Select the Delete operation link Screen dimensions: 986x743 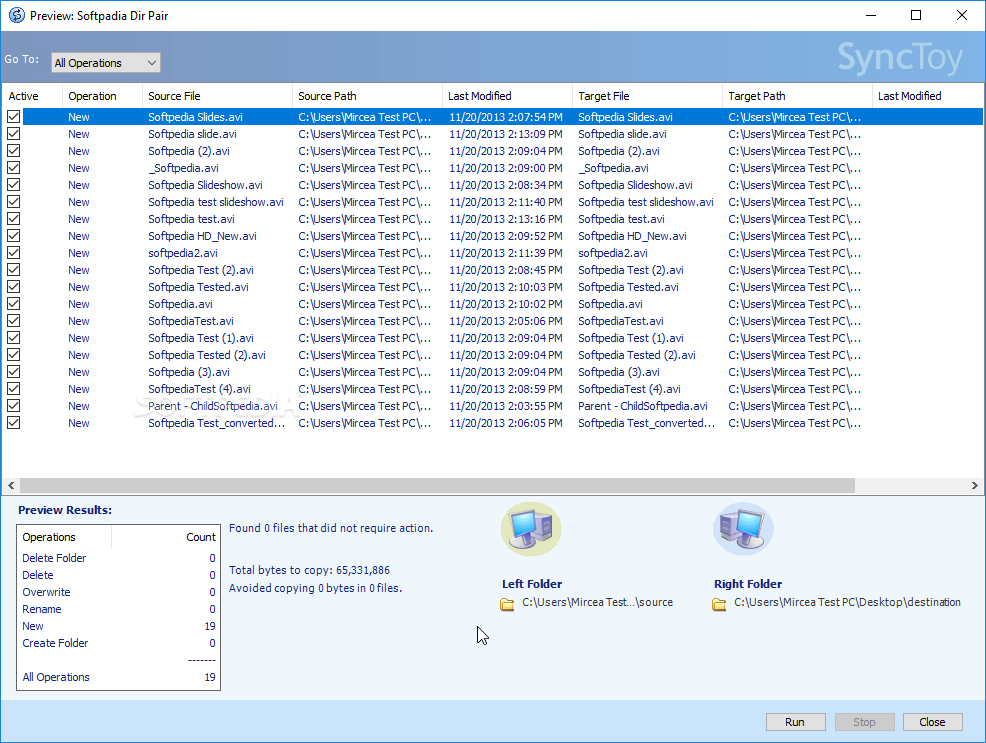[38, 575]
